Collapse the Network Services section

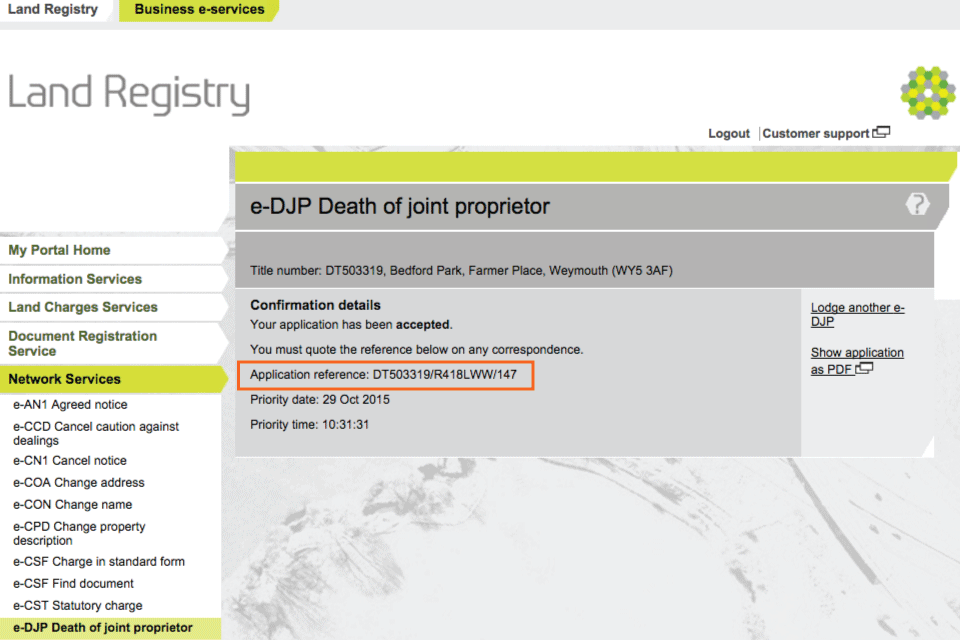pyautogui.click(x=65, y=379)
